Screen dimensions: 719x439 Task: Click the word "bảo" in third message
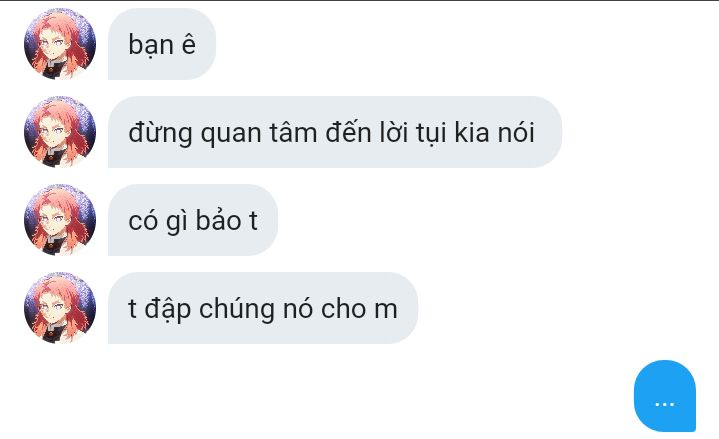[x=218, y=220]
